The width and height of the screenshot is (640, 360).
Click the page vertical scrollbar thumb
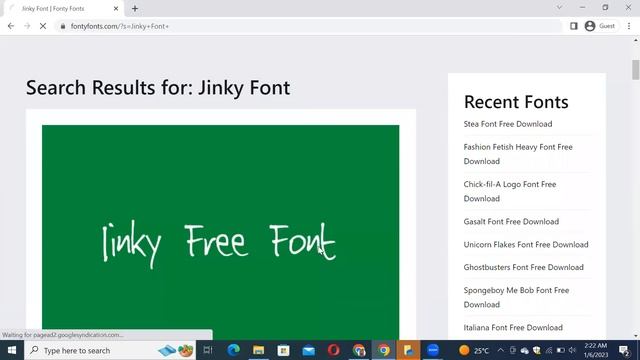636,70
